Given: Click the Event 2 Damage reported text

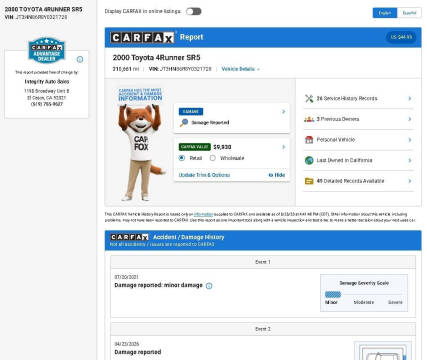Looking at the screenshot, I should pos(138,352).
